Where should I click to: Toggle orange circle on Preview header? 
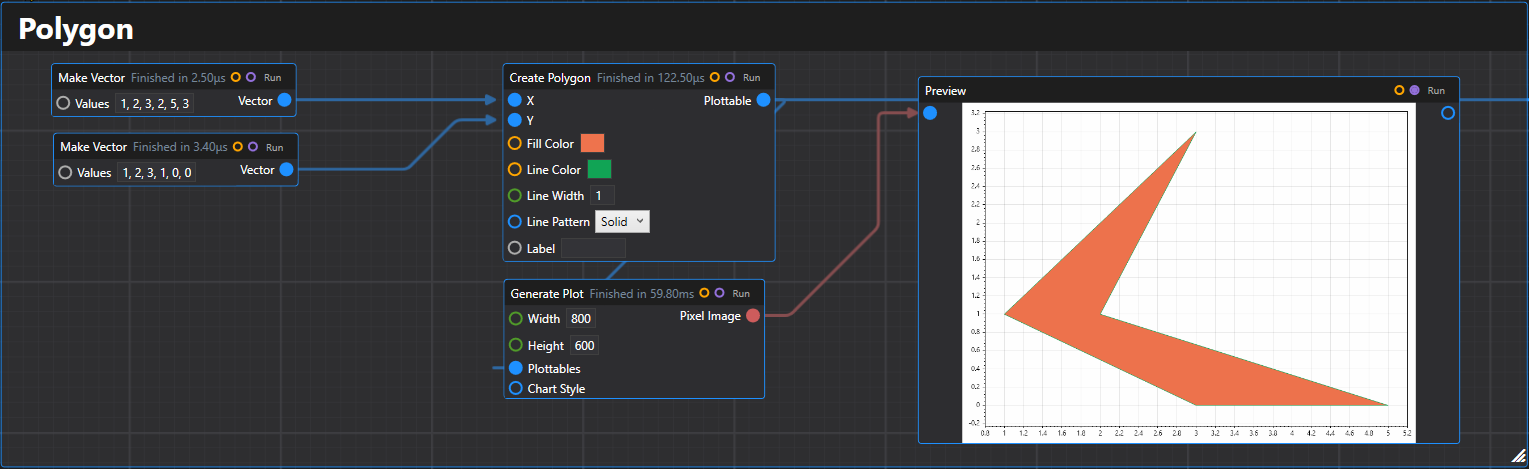[x=1399, y=90]
